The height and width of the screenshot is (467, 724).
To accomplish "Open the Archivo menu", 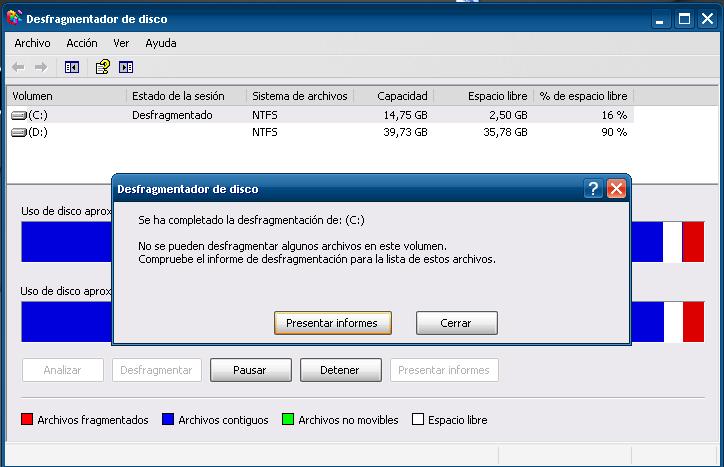I will (x=32, y=43).
